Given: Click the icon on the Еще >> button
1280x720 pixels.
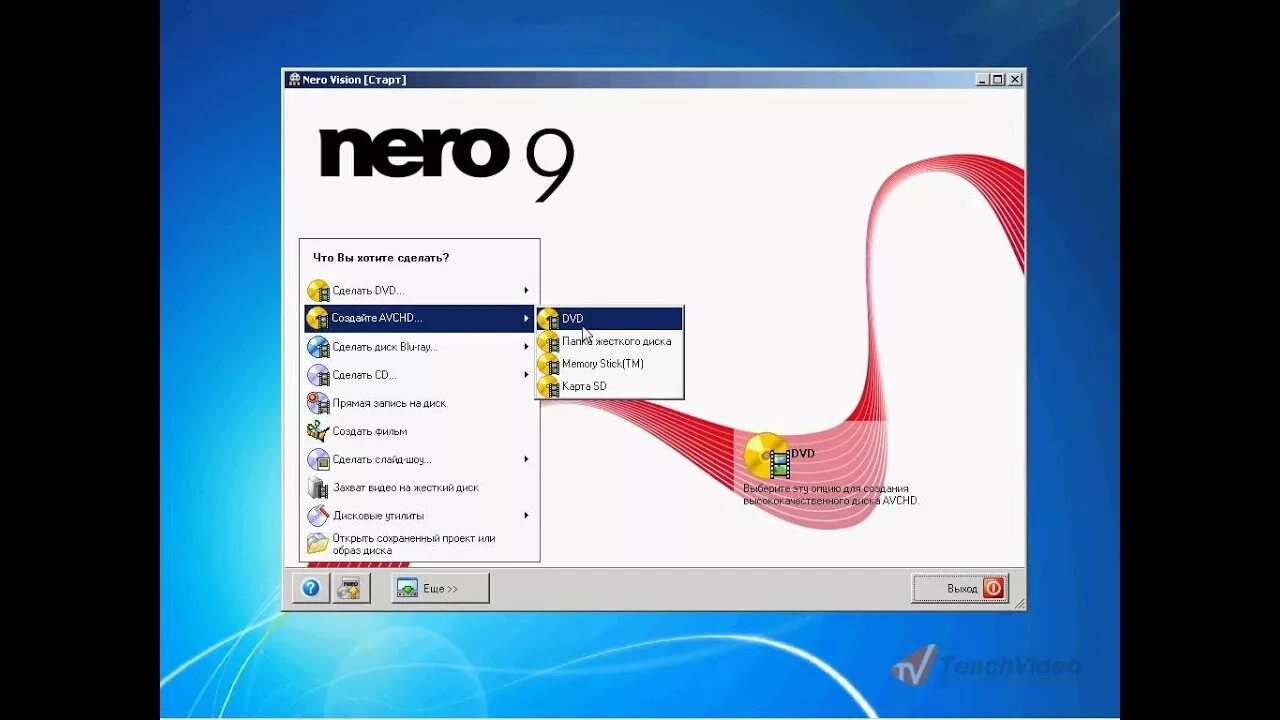Looking at the screenshot, I should 407,588.
